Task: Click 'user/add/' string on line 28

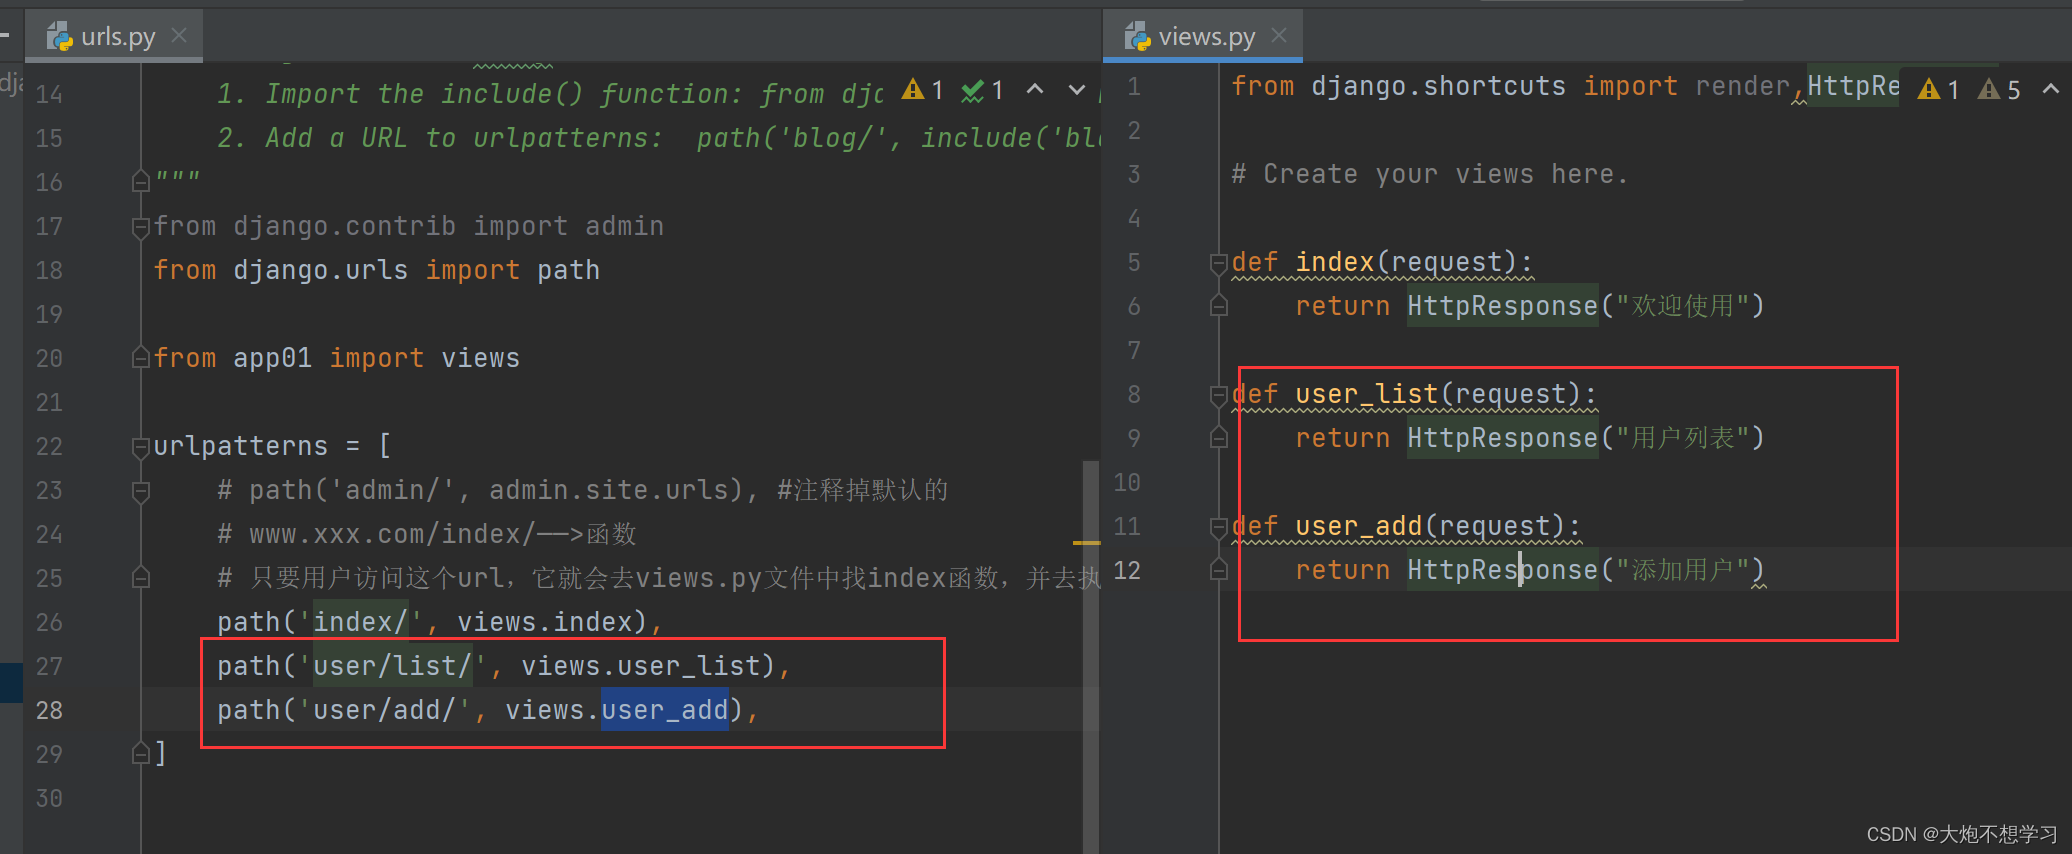Action: pos(385,710)
